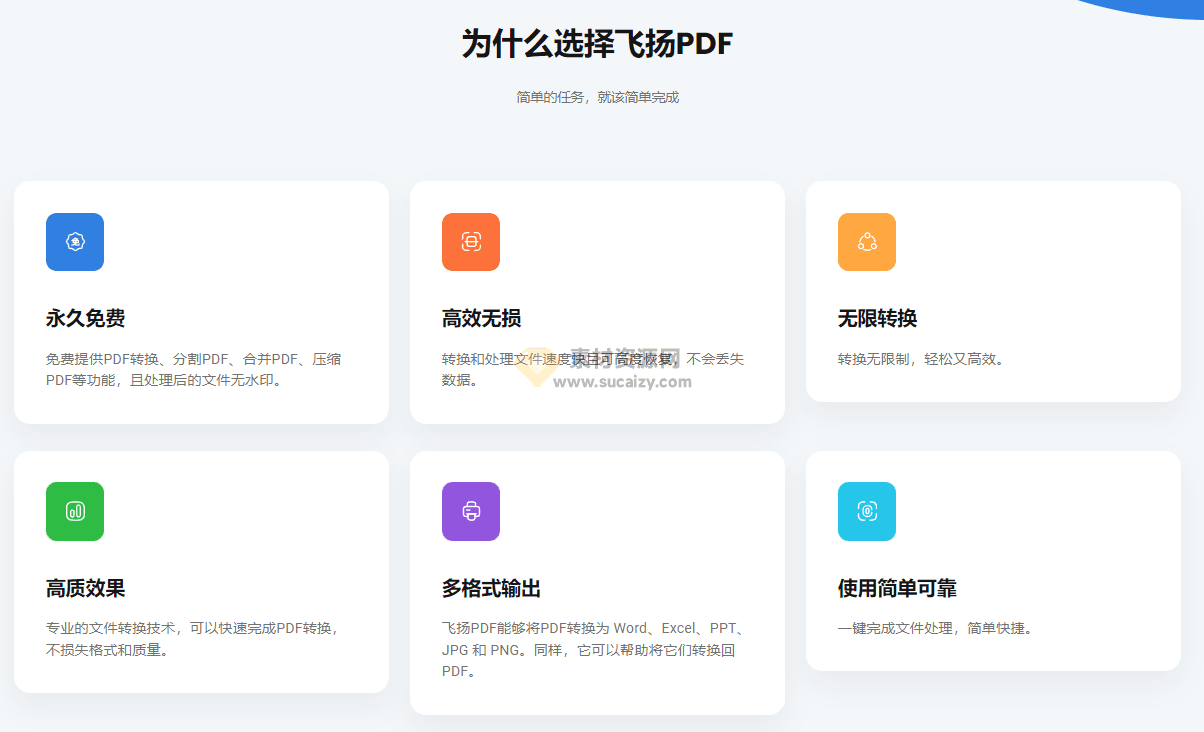Select the yellow 无限转换 conversion icon

tap(866, 241)
